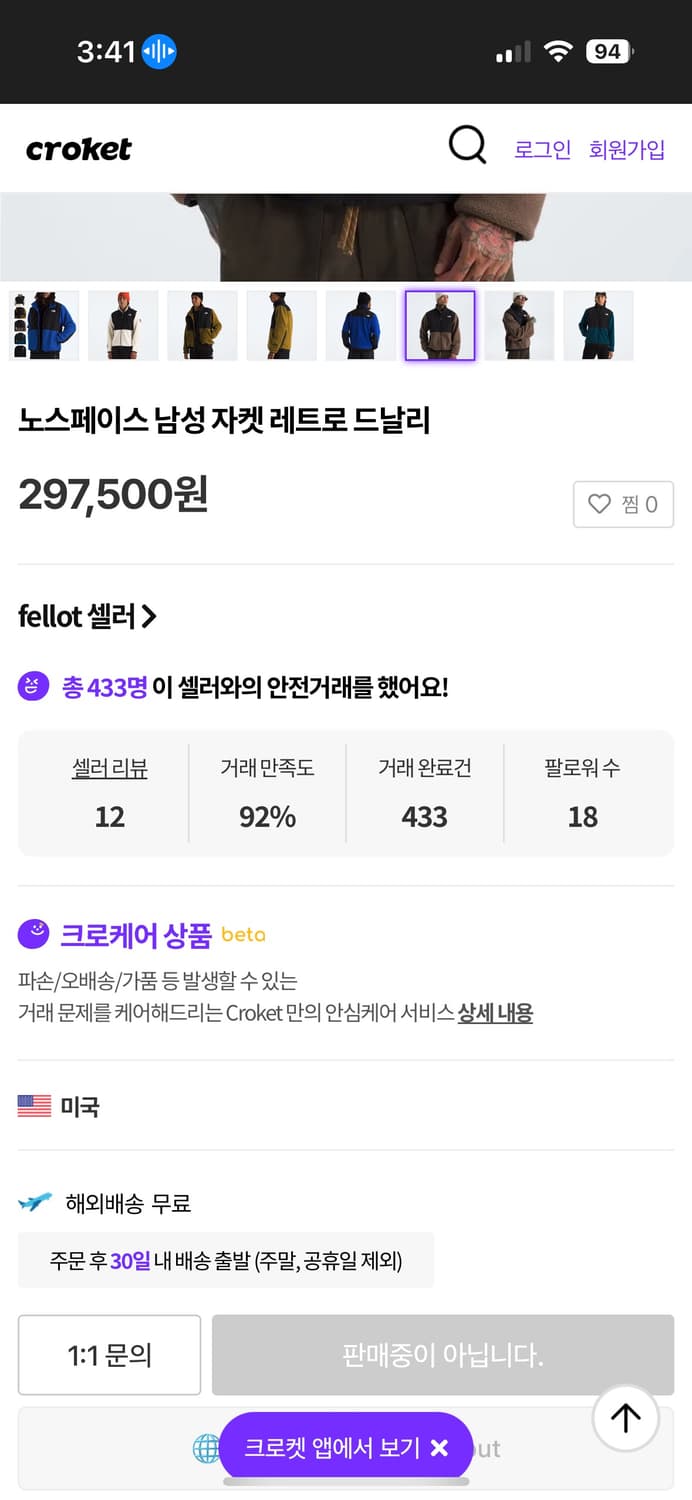Tap the 크로케어 purple face icon
This screenshot has width=692, height=1500.
pyautogui.click(x=33, y=934)
